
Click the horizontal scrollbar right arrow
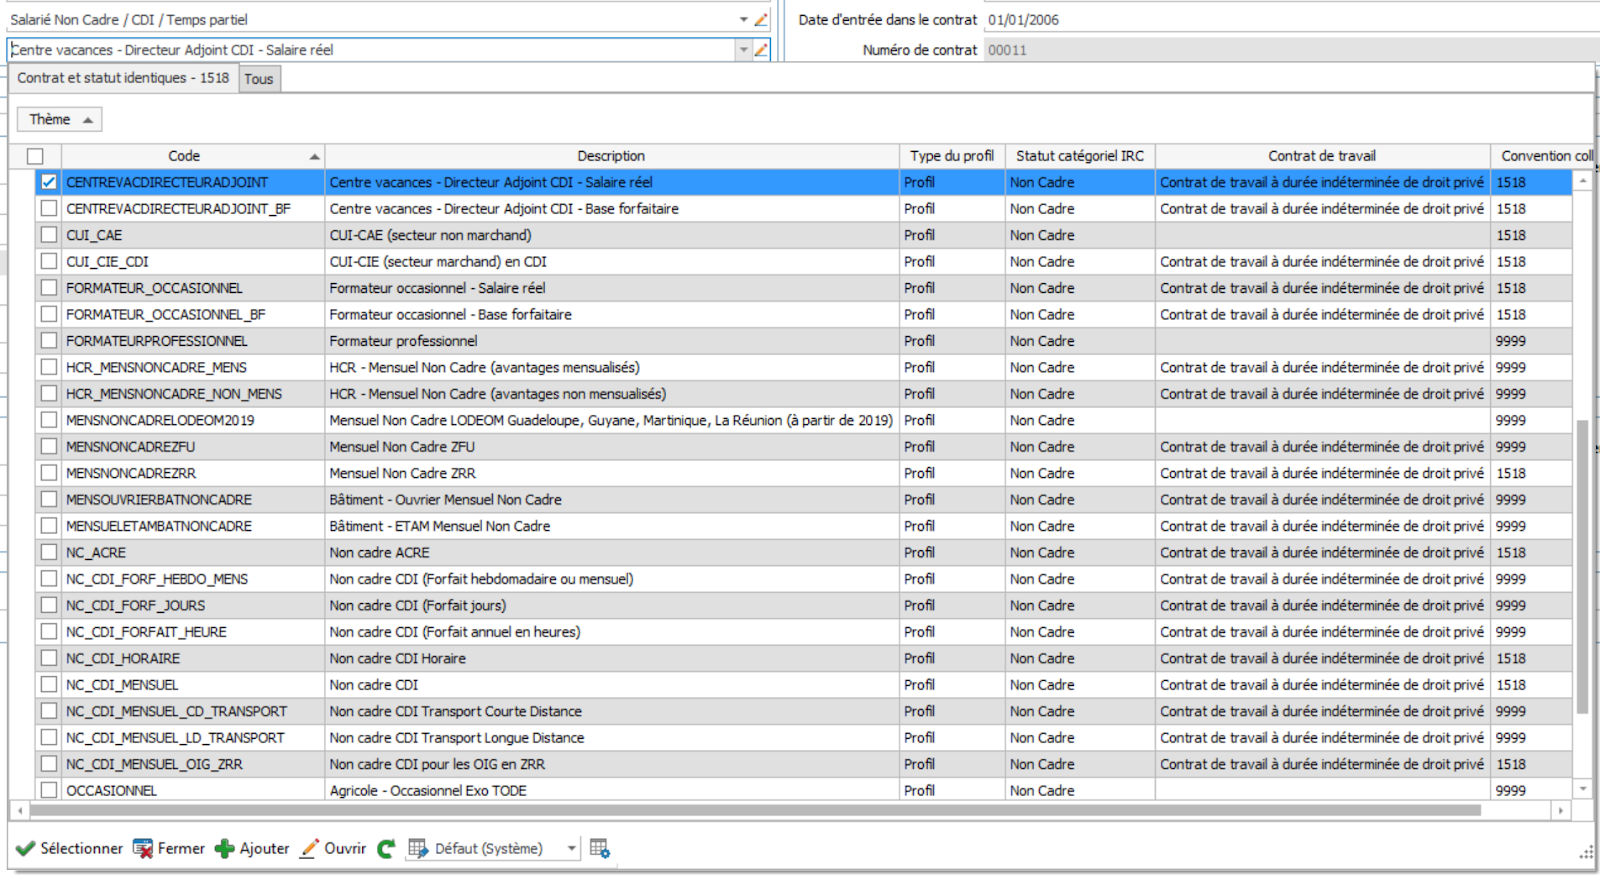tap(1561, 810)
